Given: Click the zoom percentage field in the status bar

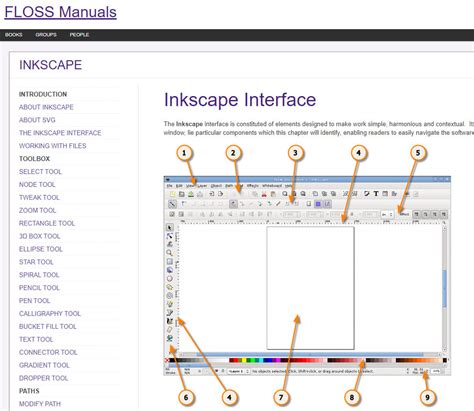Looking at the screenshot, I should click(436, 371).
